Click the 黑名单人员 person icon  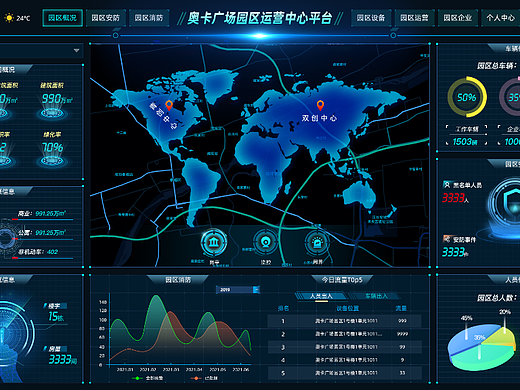tap(447, 185)
